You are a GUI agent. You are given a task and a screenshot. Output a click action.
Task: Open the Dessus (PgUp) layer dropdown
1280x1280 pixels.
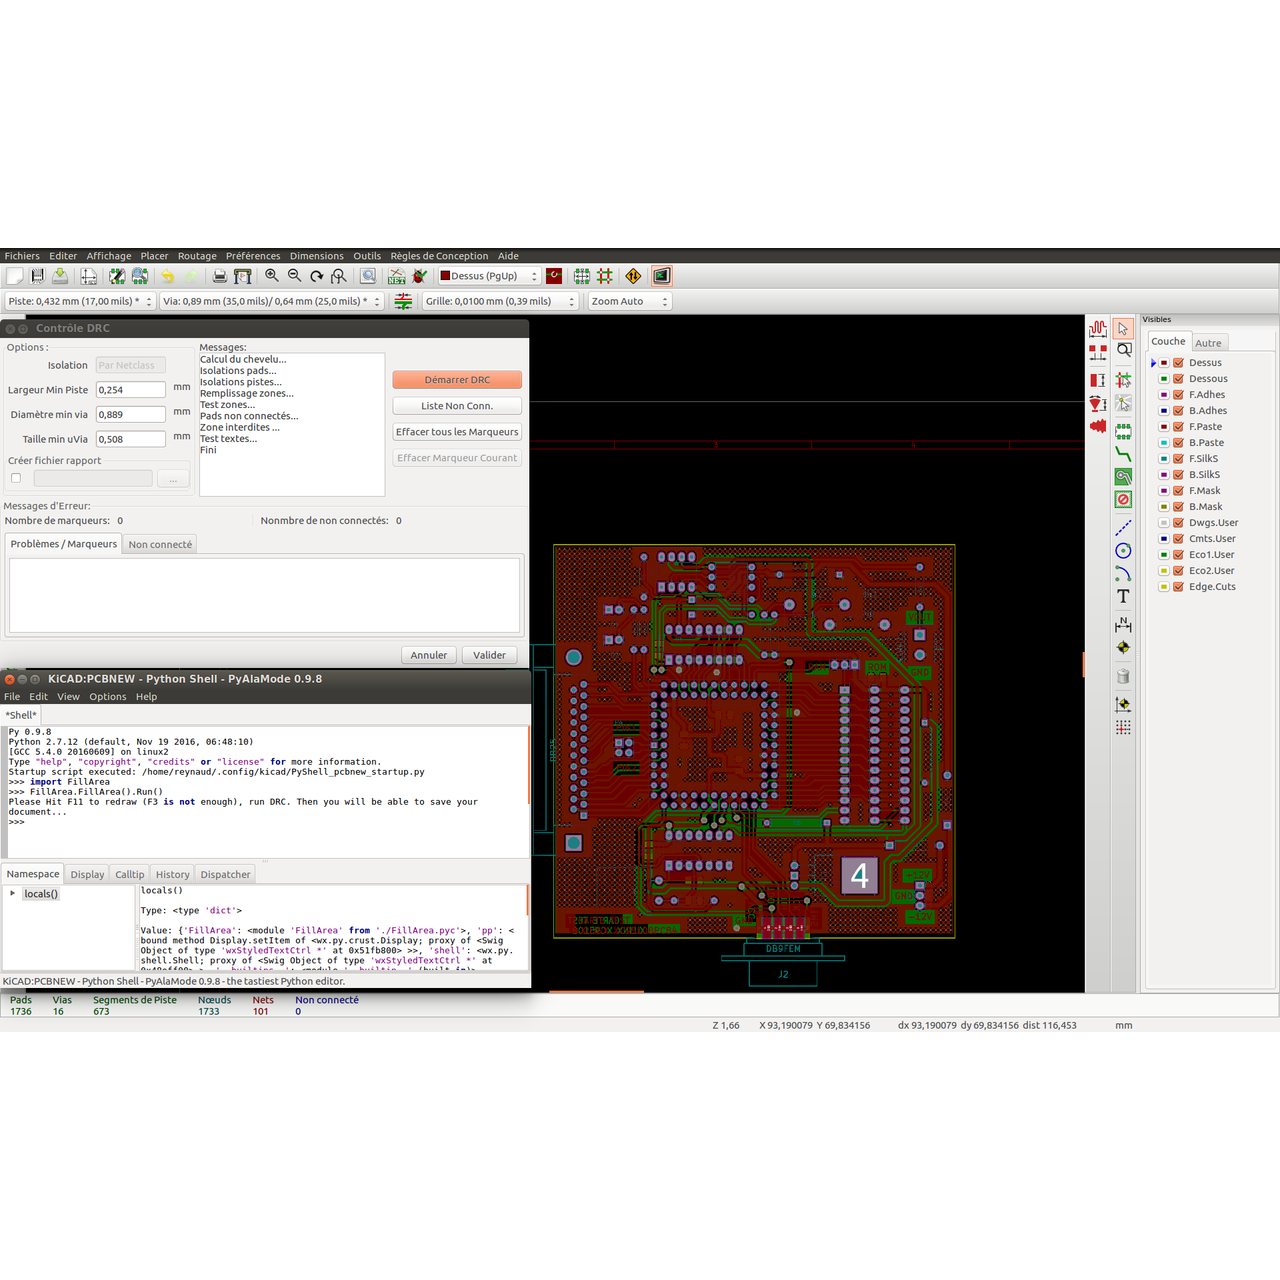coord(489,276)
